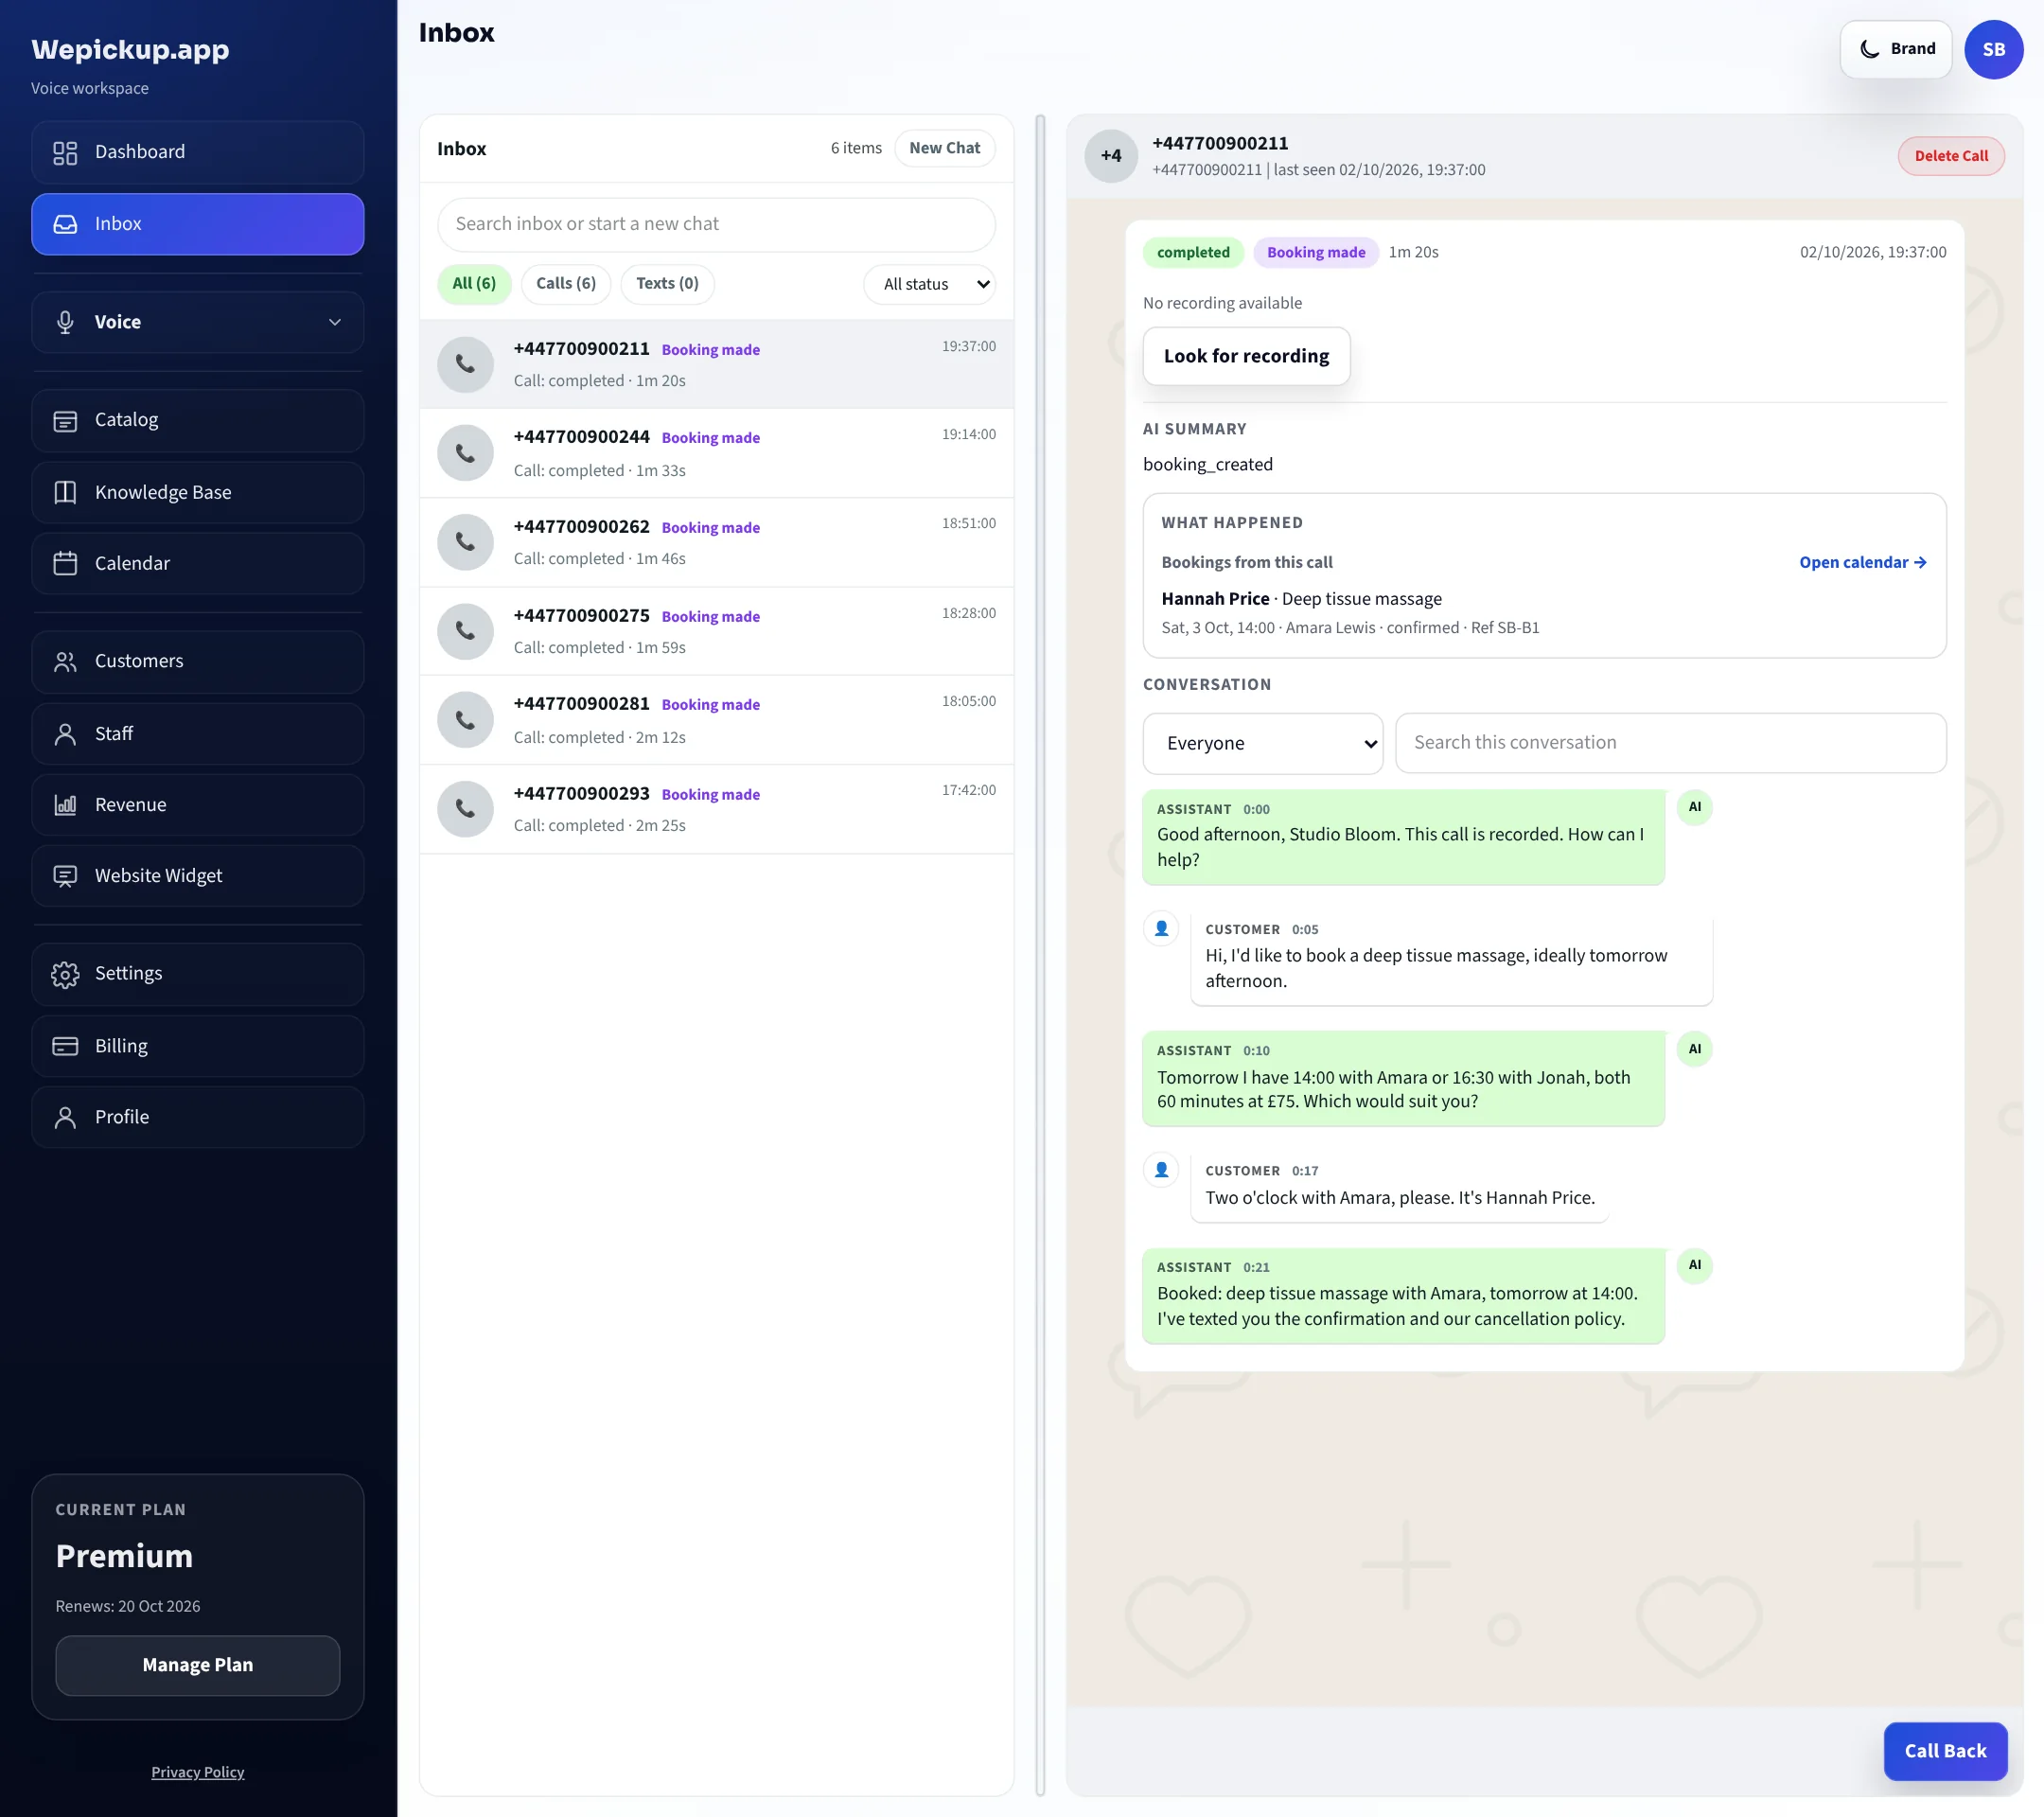Click the Website Widget chat icon
Screen dimensions: 2044x1817
pos(65,876)
